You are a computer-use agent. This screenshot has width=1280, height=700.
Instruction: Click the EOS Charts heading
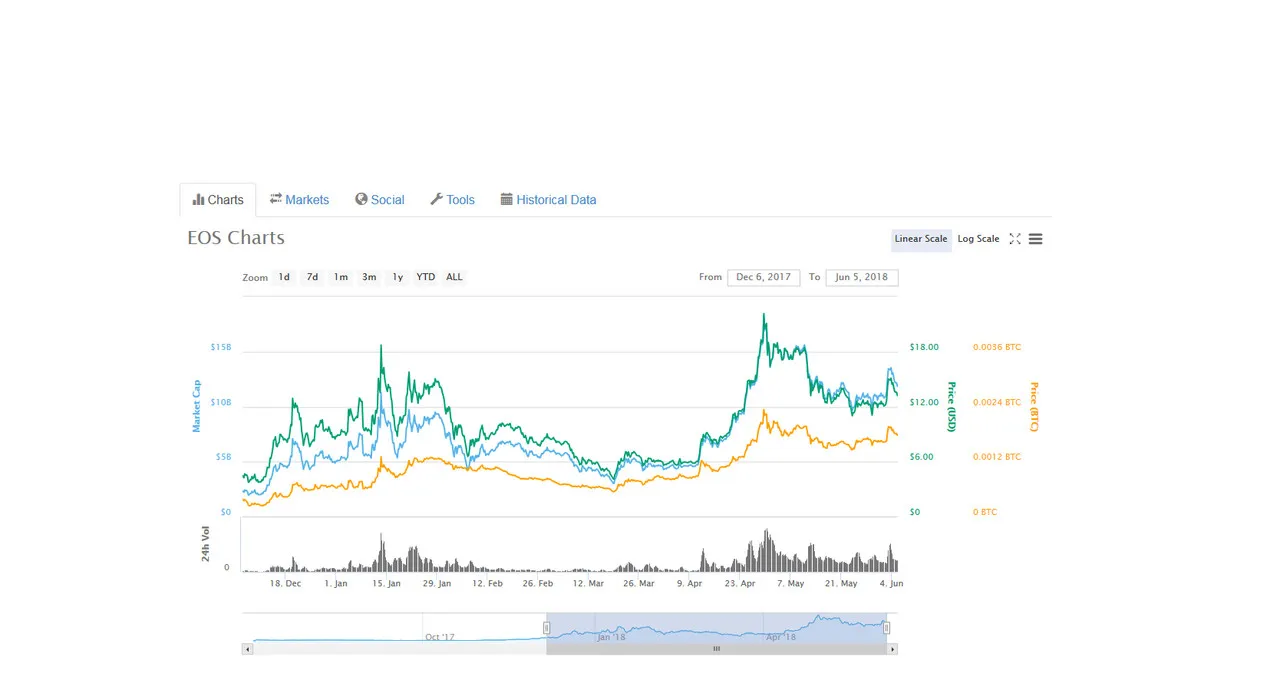coord(236,238)
